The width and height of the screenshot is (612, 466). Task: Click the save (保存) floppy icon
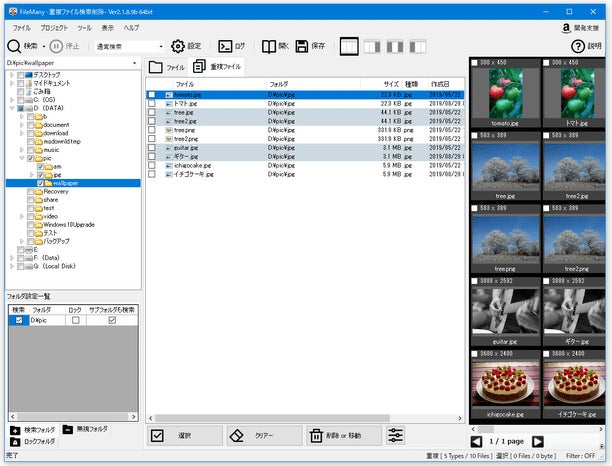300,46
